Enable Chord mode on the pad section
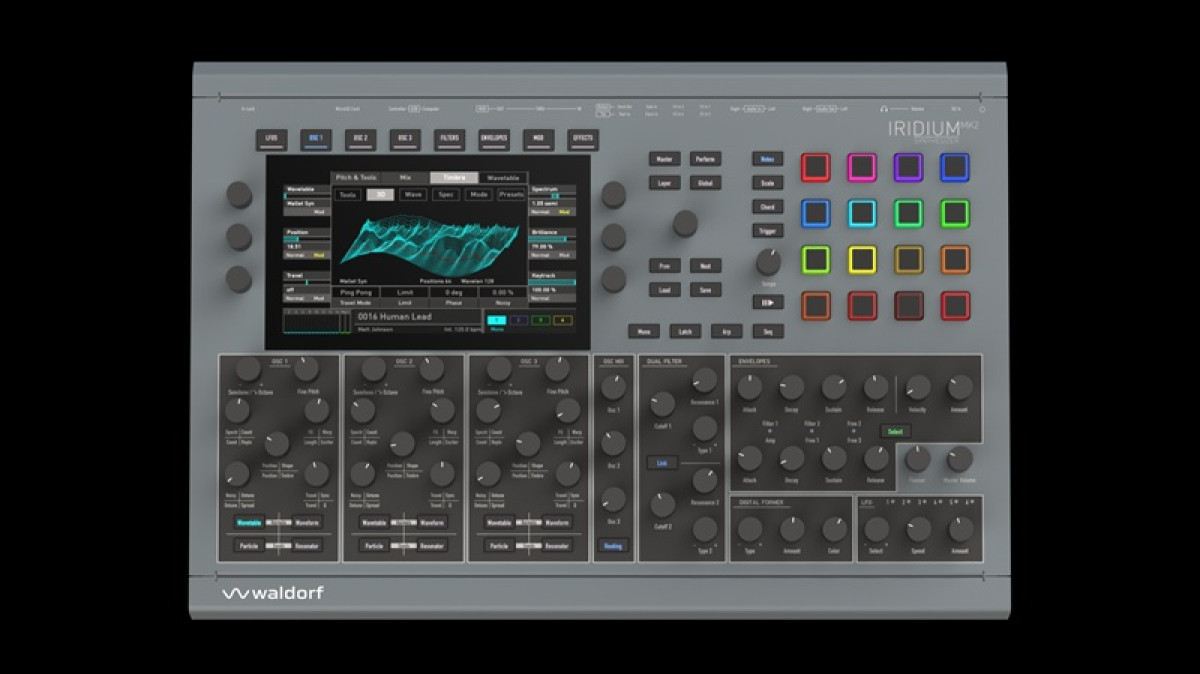 767,206
